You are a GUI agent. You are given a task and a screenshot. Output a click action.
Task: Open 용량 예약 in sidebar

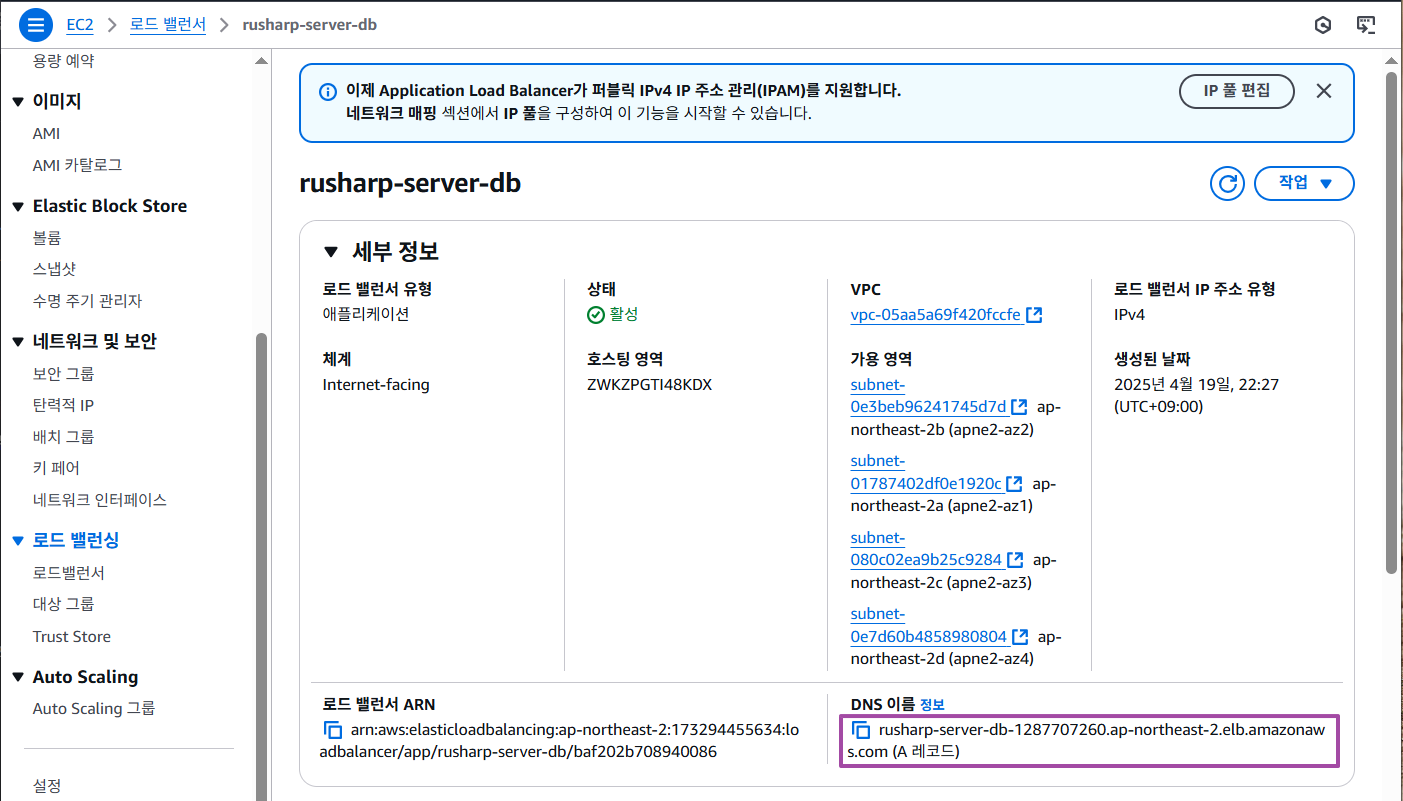pos(63,61)
